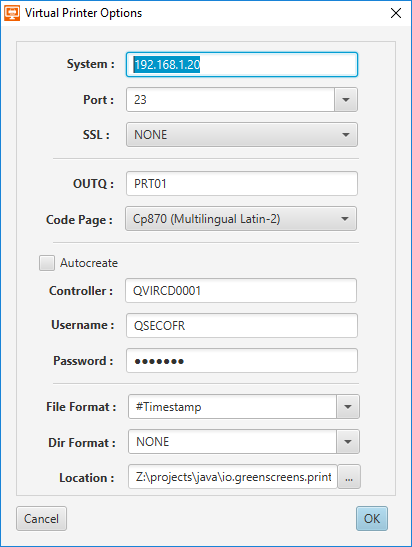The image size is (412, 547).
Task: Click the Virtual Printer app icon in title bar
Action: (12, 13)
